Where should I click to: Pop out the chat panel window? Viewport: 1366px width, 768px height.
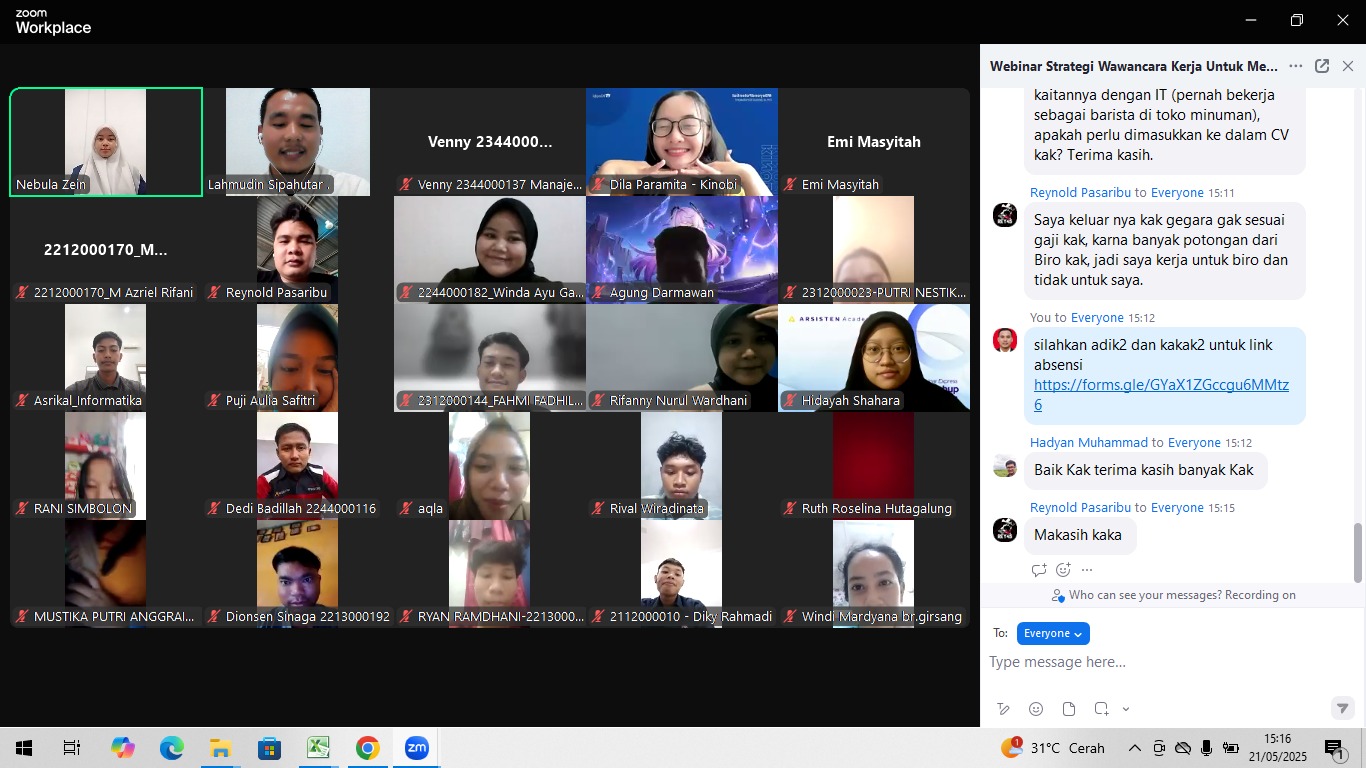1322,66
